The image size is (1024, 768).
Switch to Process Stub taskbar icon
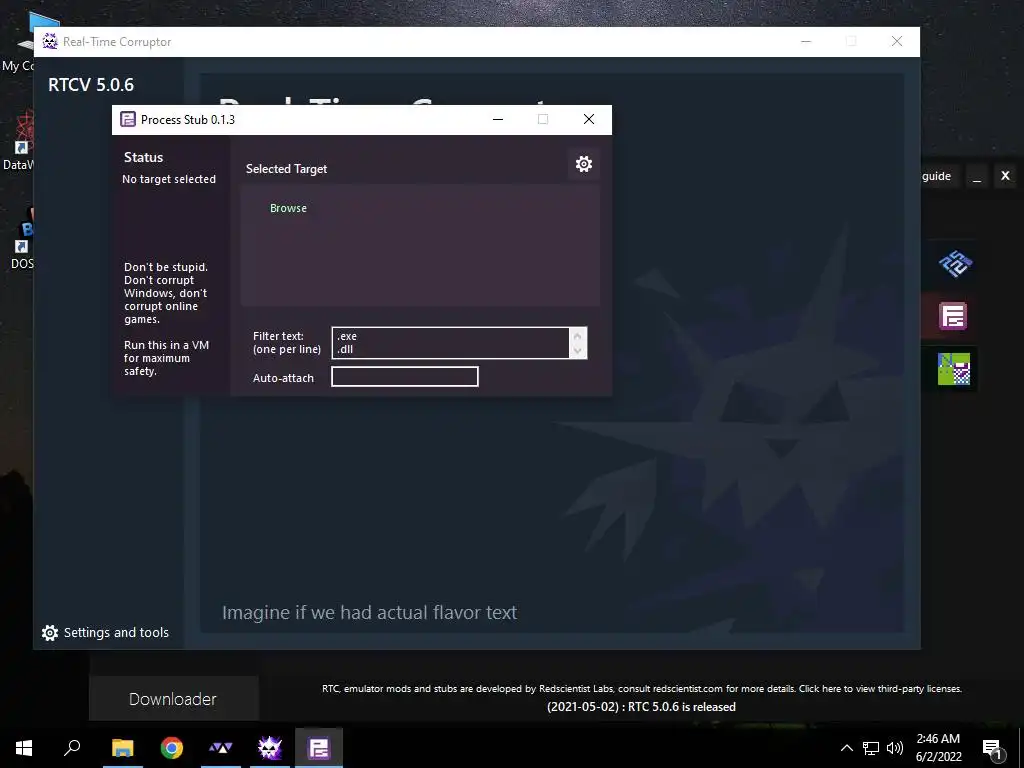tap(319, 748)
